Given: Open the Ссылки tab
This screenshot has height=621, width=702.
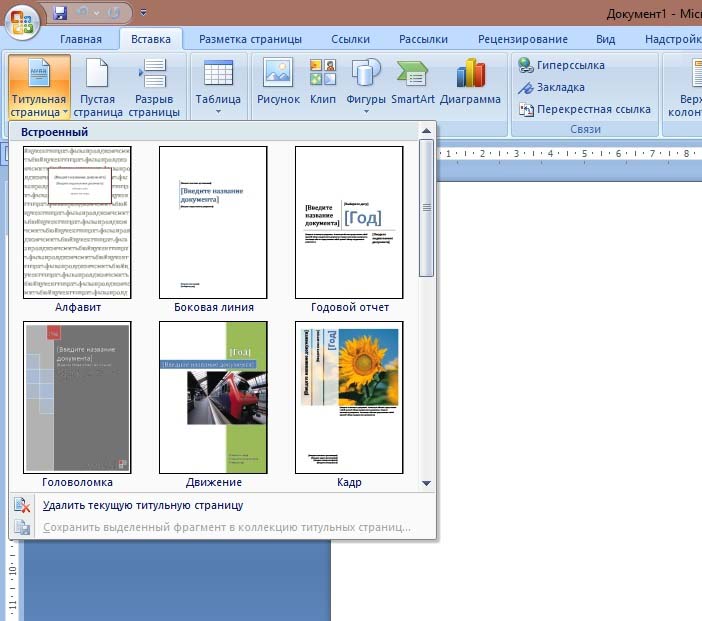Looking at the screenshot, I should pyautogui.click(x=351, y=39).
